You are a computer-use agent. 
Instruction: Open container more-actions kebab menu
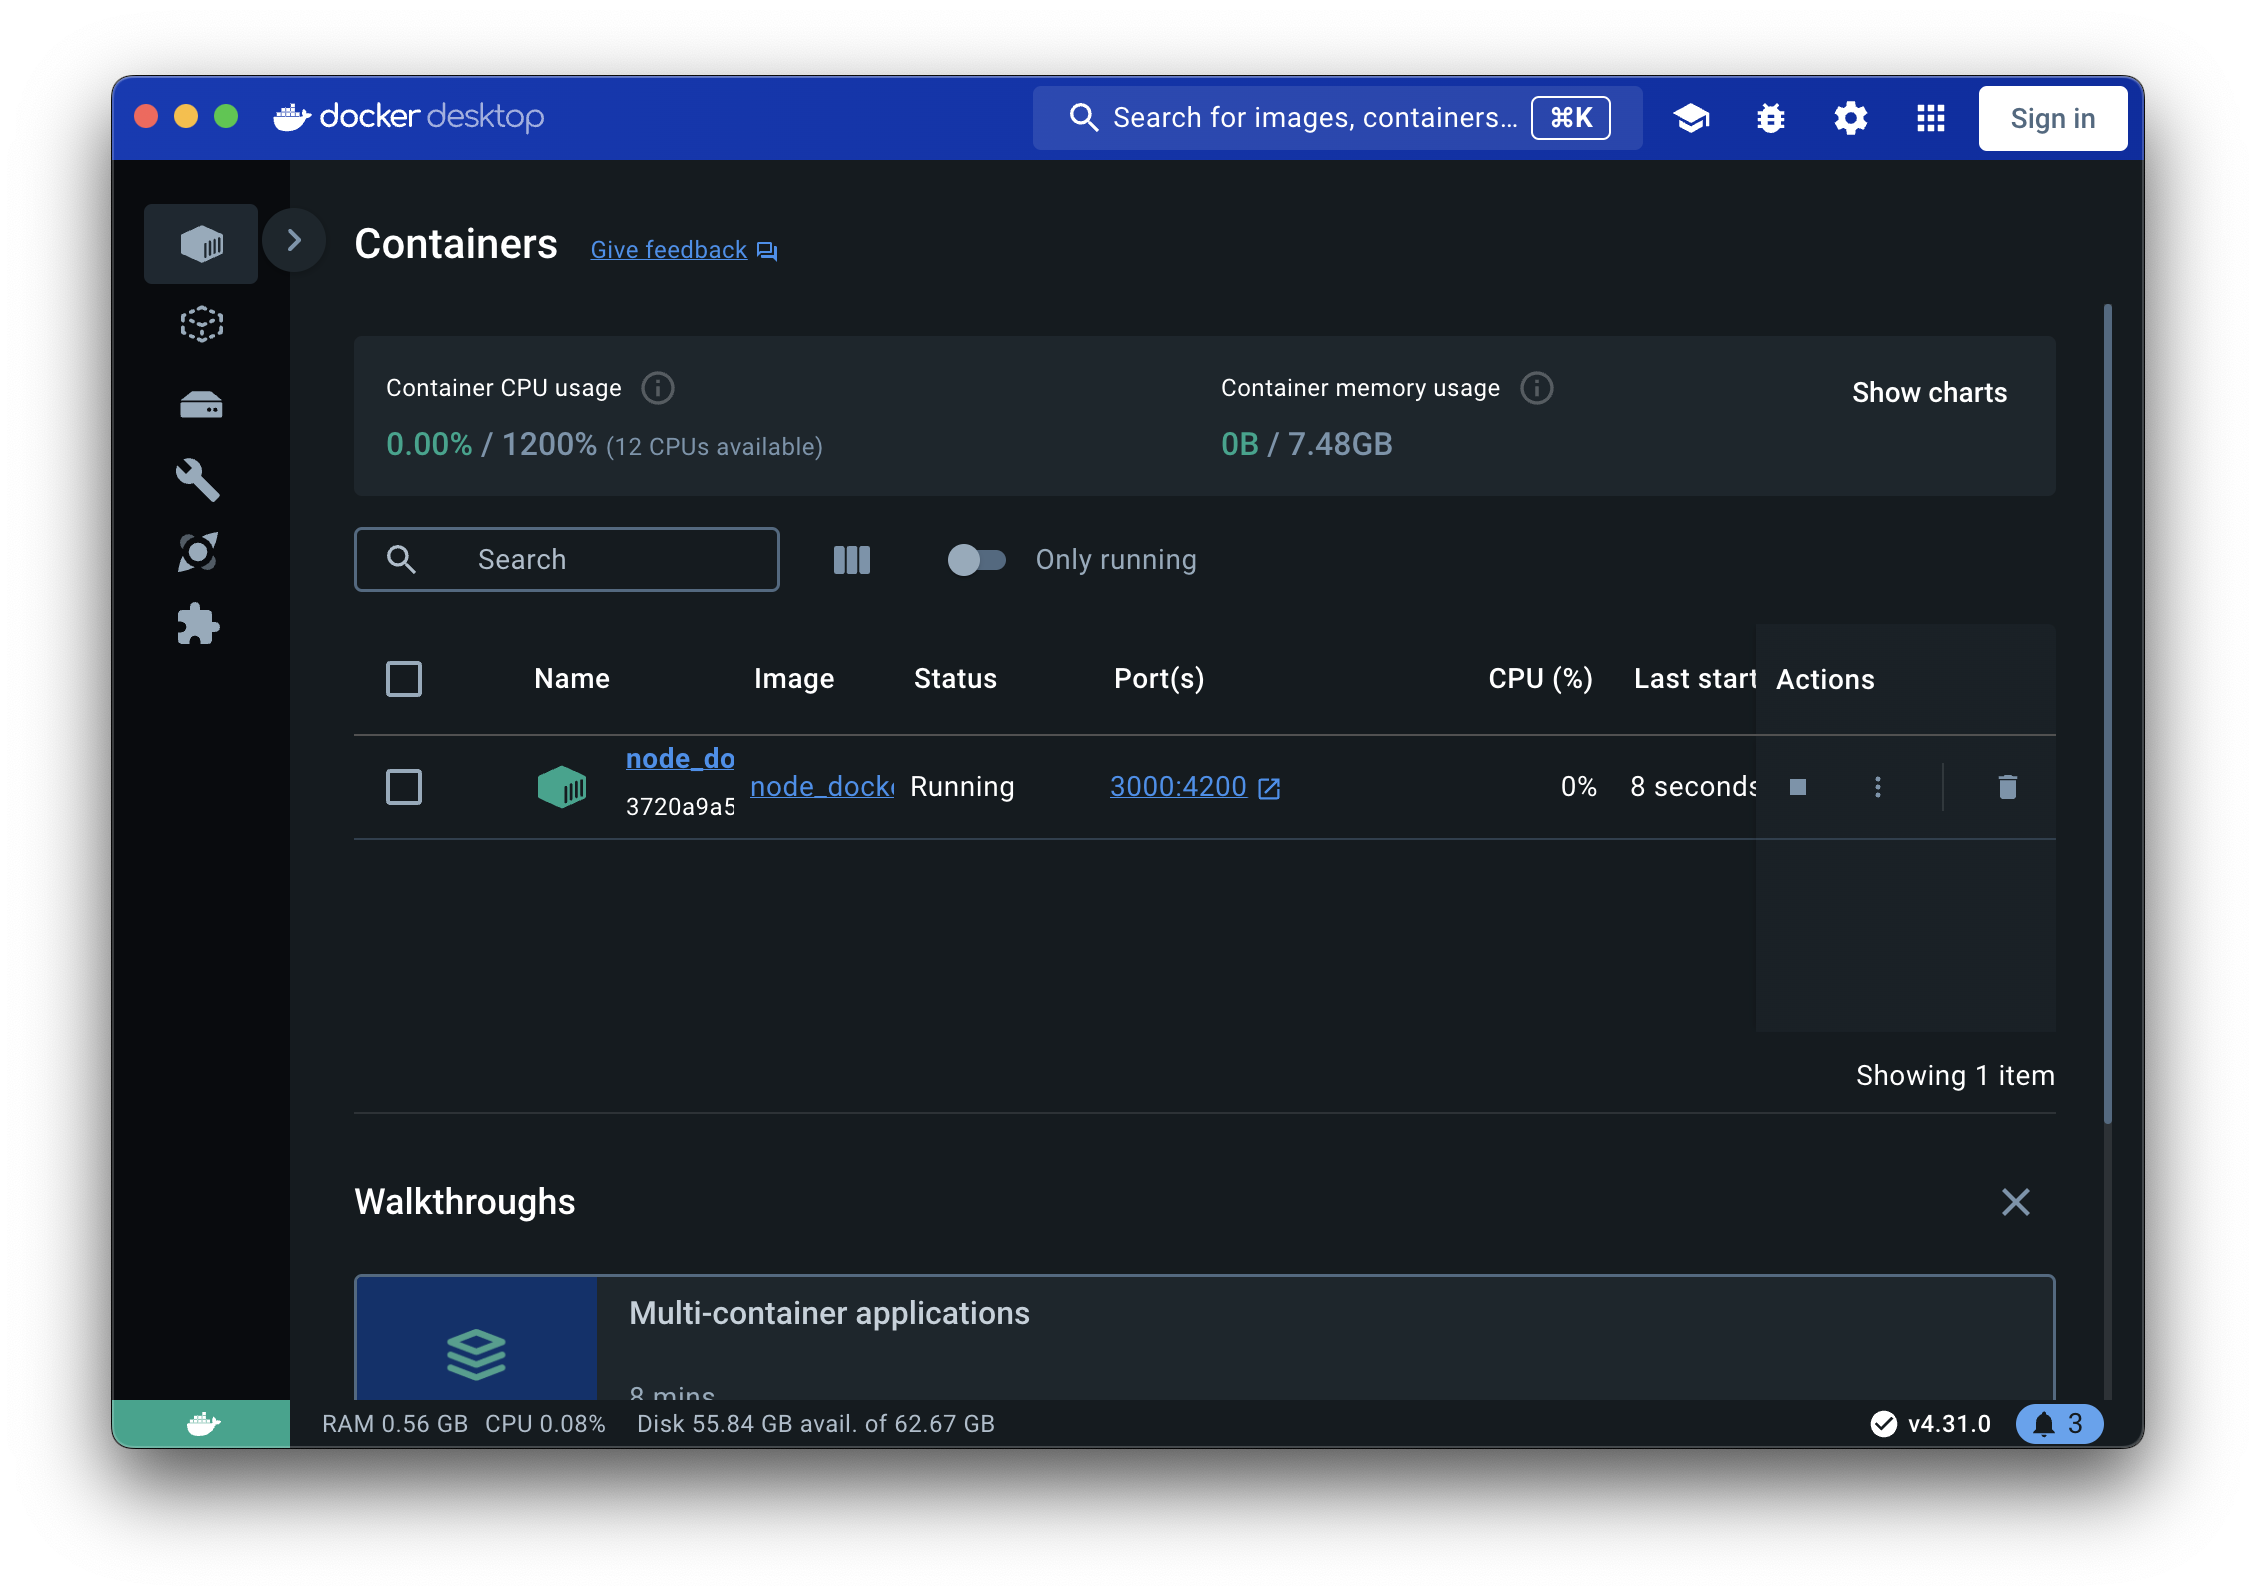(x=1878, y=787)
